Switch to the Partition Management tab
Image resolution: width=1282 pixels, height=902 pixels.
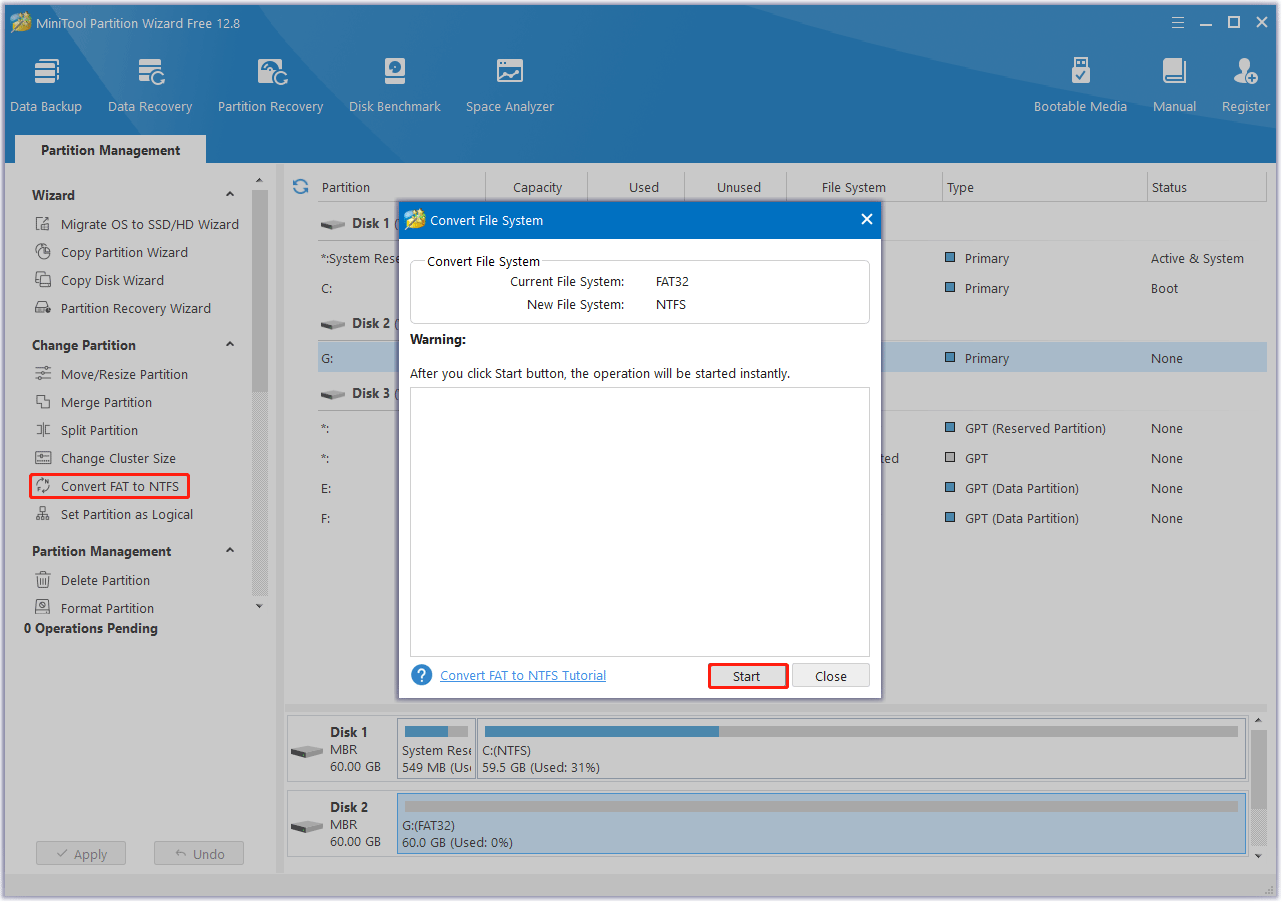pyautogui.click(x=111, y=150)
